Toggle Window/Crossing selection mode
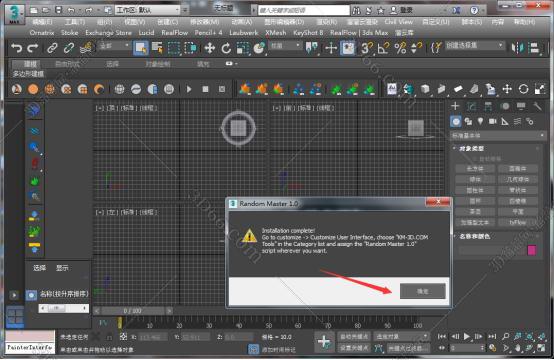Viewport: 554px width, 360px height. [x=190, y=48]
